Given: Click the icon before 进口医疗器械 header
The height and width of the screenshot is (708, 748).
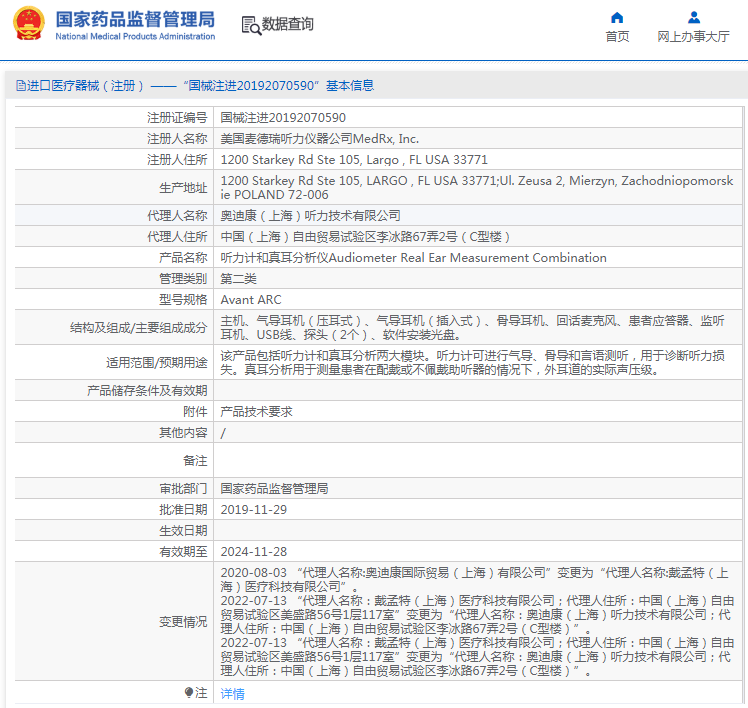Looking at the screenshot, I should click(20, 86).
